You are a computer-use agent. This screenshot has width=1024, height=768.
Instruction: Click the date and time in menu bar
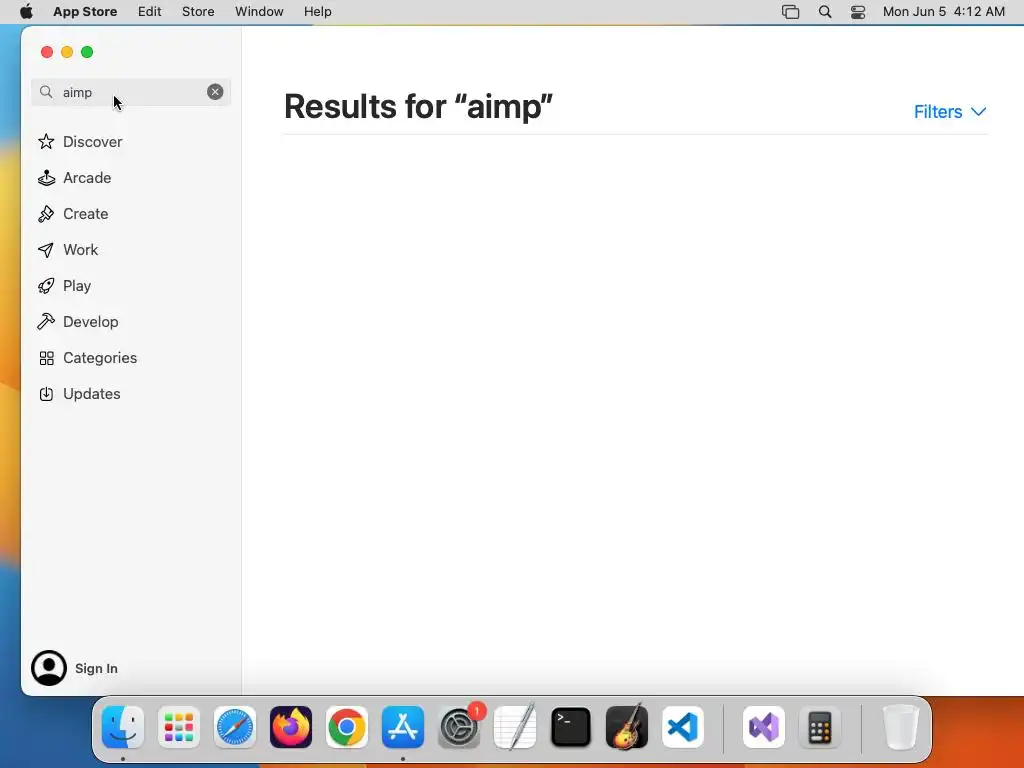click(x=944, y=12)
